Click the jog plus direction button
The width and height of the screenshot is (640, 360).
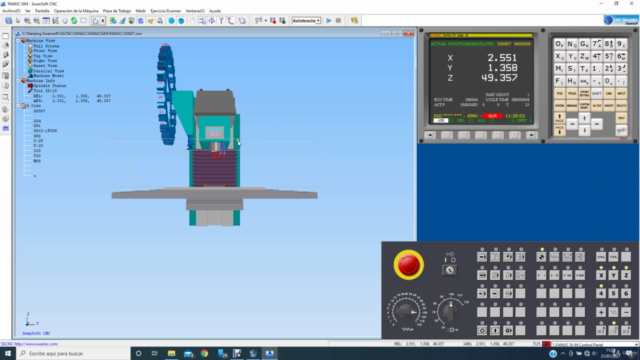tap(601, 312)
